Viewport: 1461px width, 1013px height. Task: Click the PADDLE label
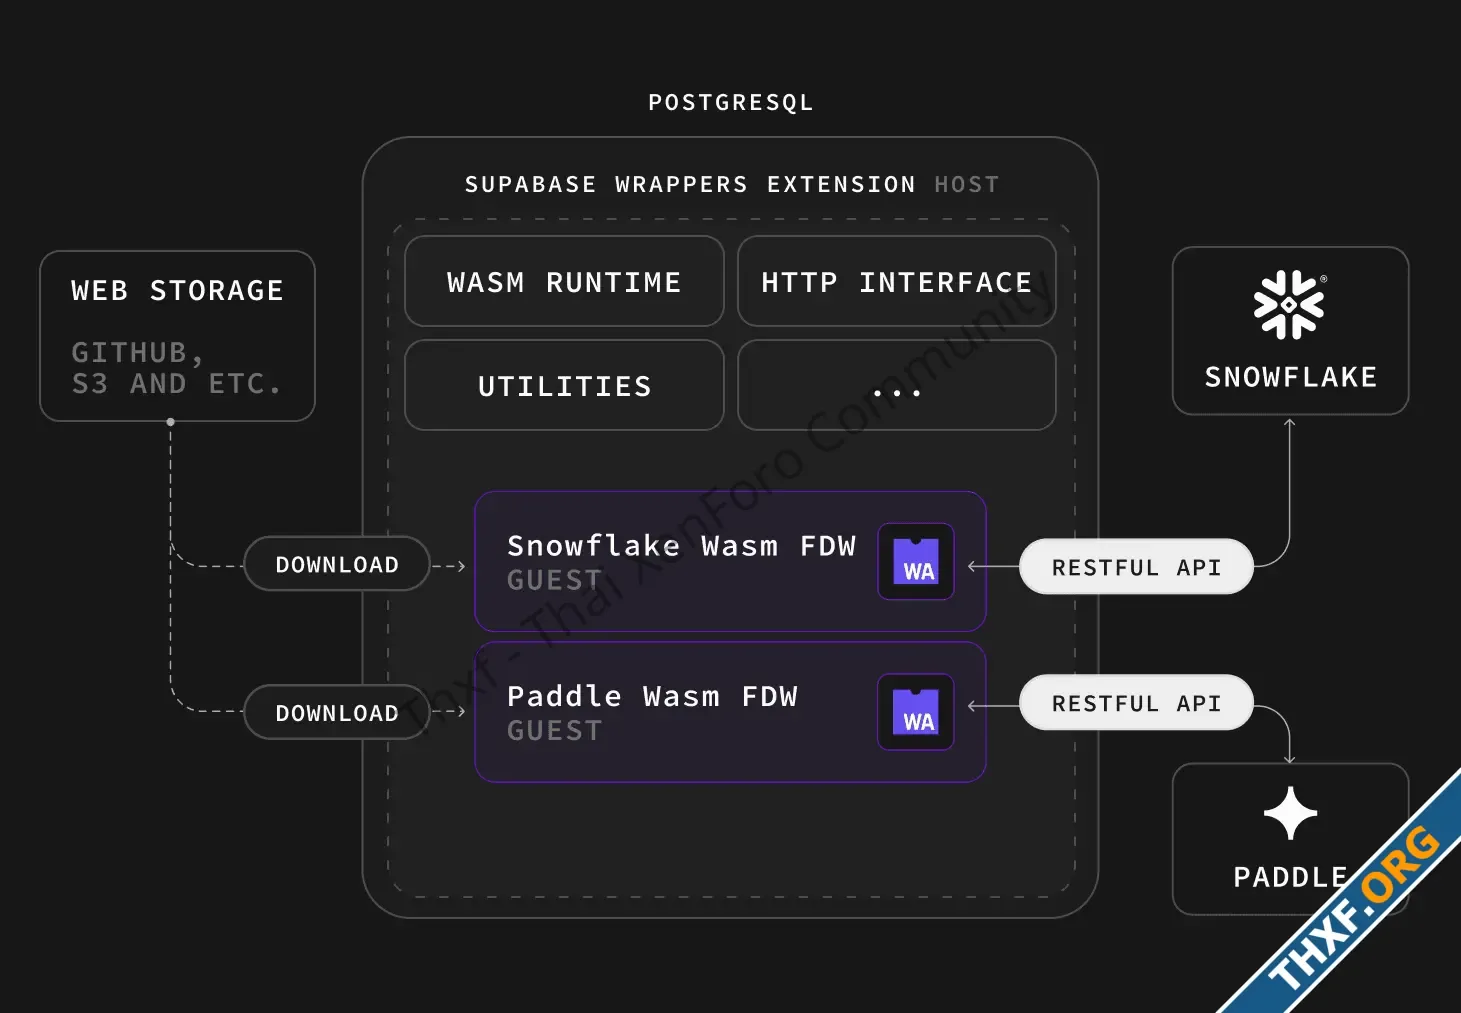(1290, 877)
